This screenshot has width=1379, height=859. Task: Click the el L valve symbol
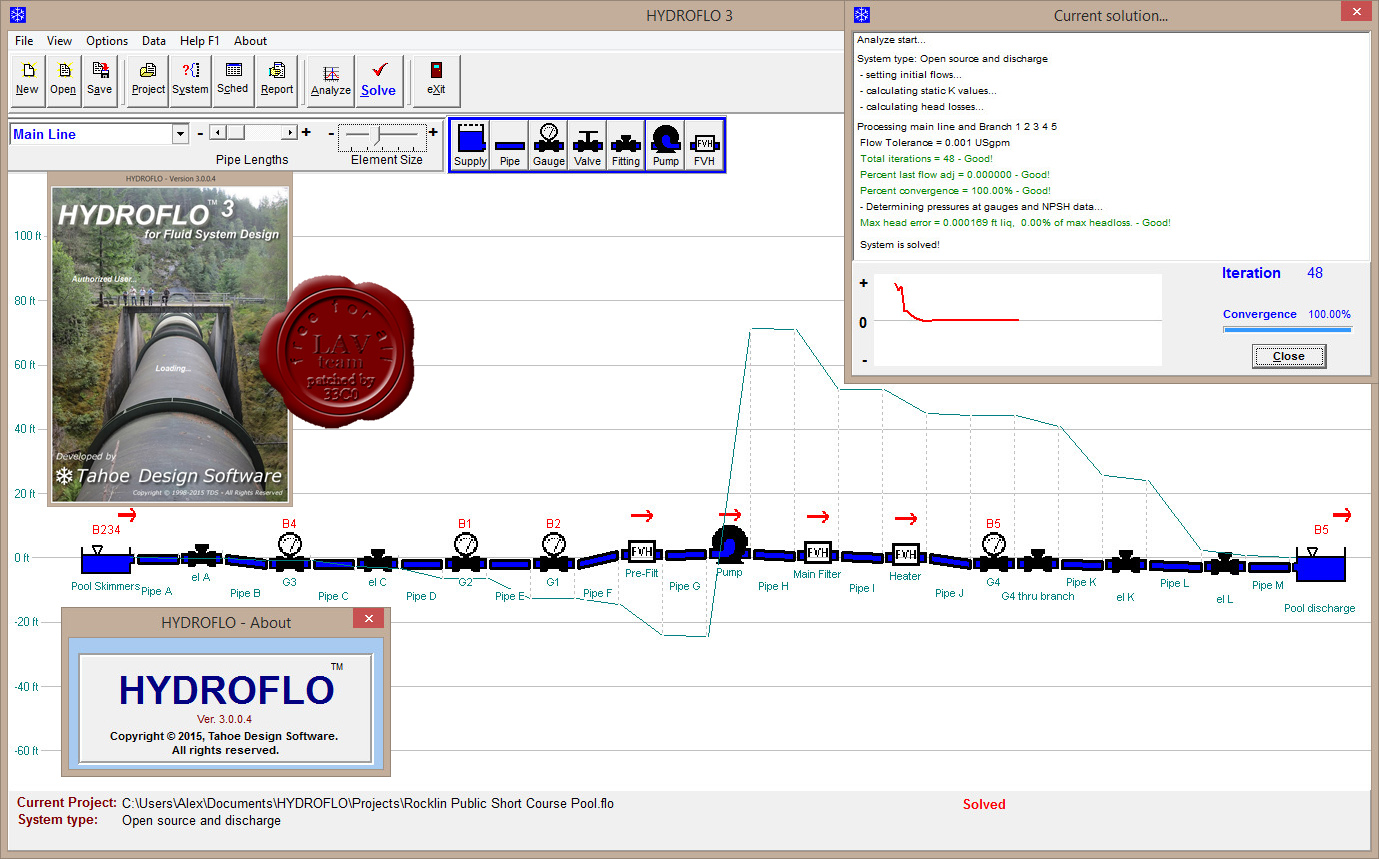1226,565
